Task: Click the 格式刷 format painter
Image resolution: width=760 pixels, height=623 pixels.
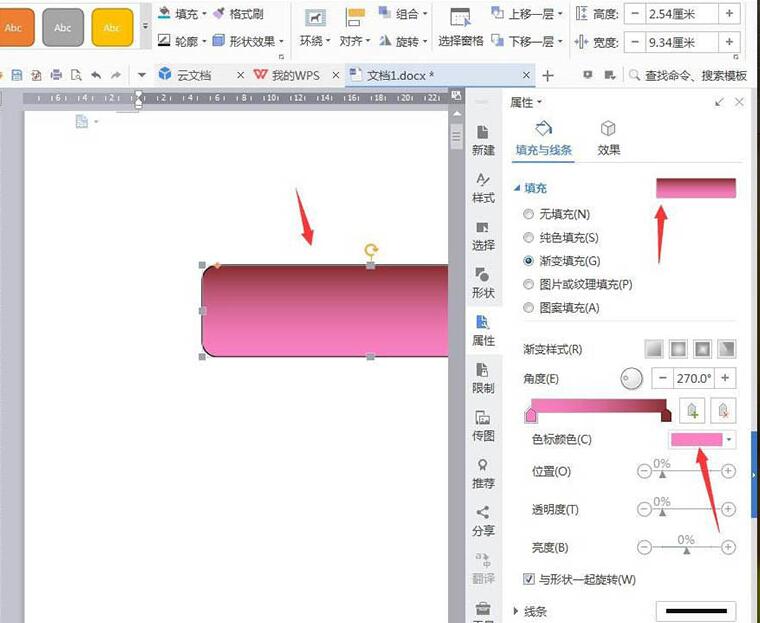Action: click(x=239, y=14)
